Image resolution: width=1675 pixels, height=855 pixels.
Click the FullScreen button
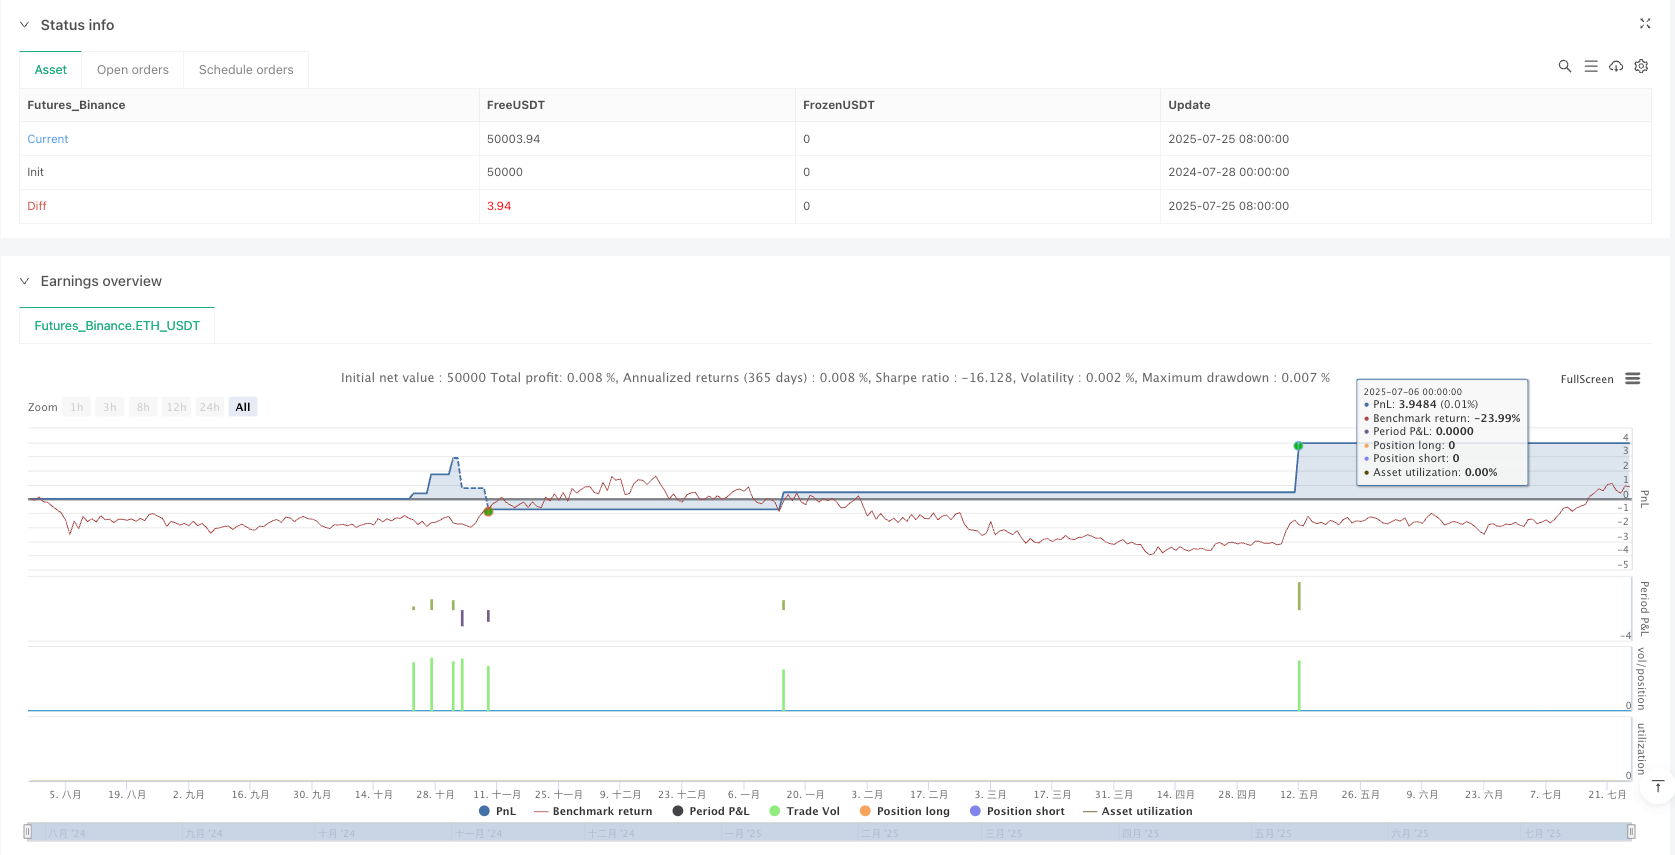coord(1586,379)
